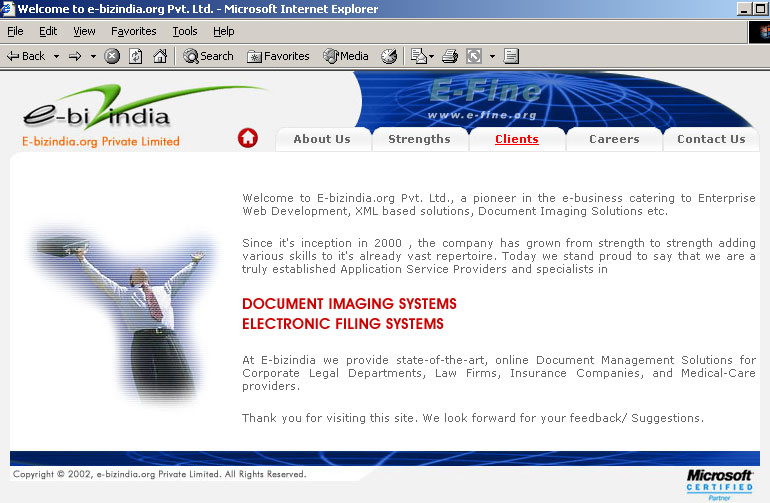The image size is (770, 503).
Task: Click the Microsoft Certified Partner logo
Action: click(x=719, y=484)
